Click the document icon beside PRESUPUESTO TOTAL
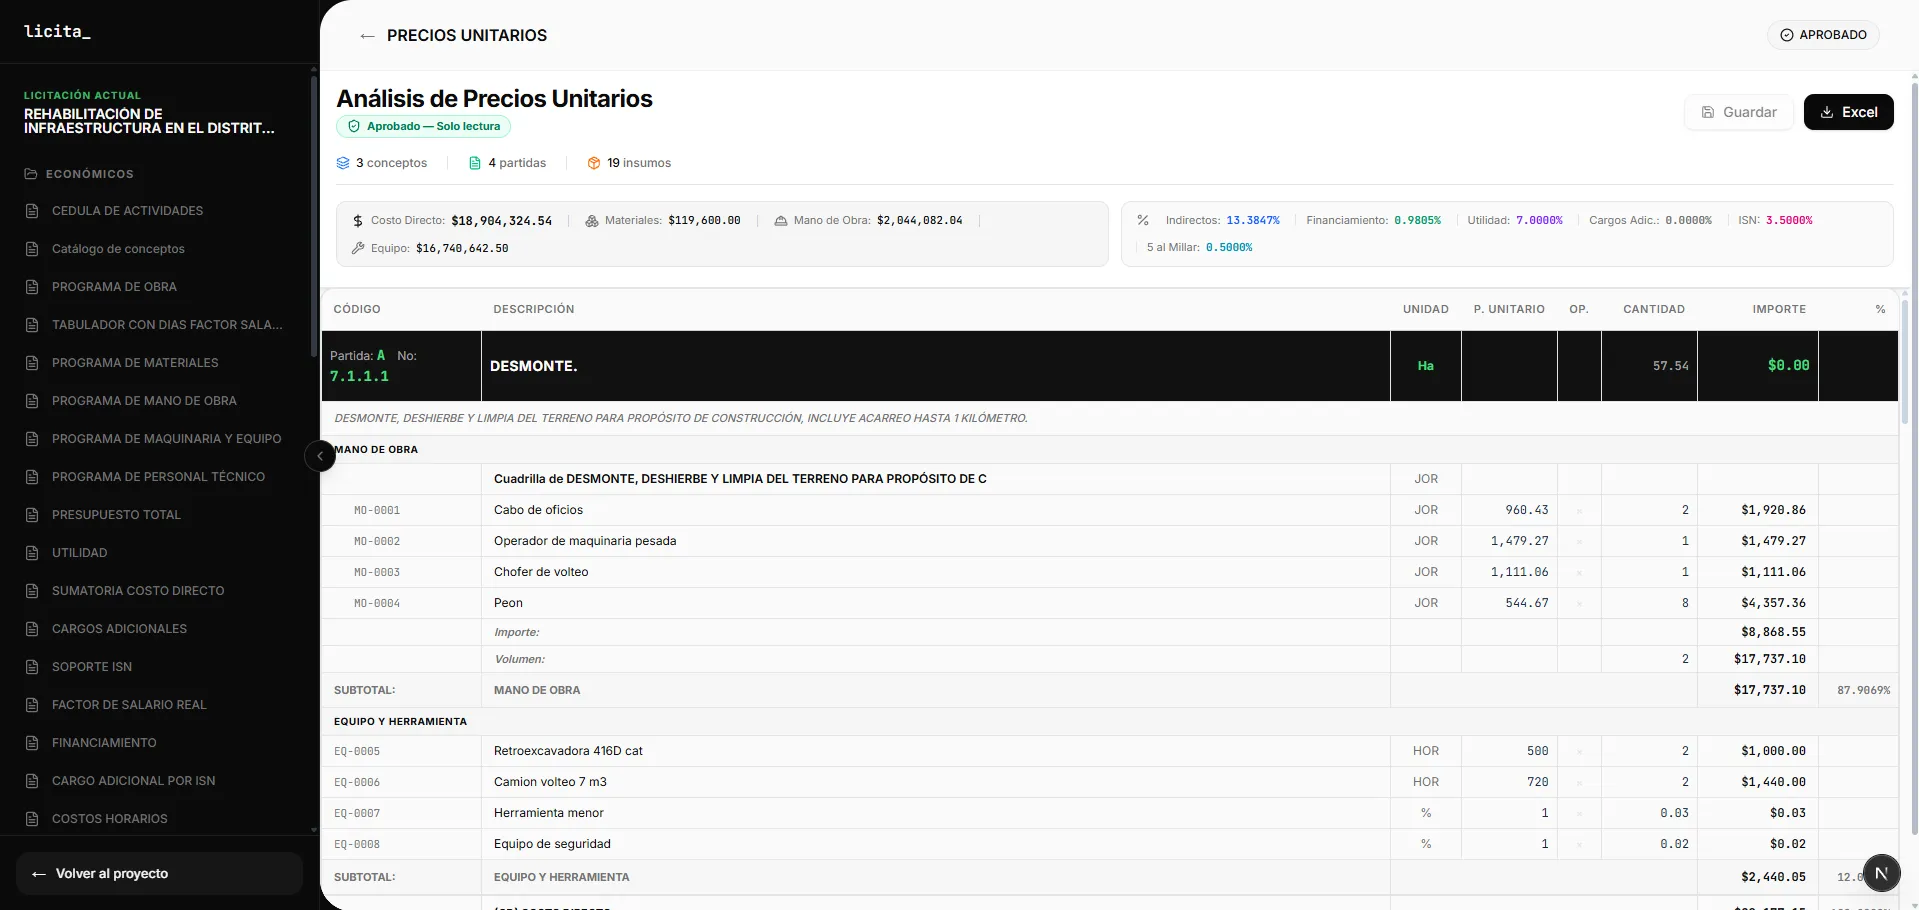 (x=32, y=515)
